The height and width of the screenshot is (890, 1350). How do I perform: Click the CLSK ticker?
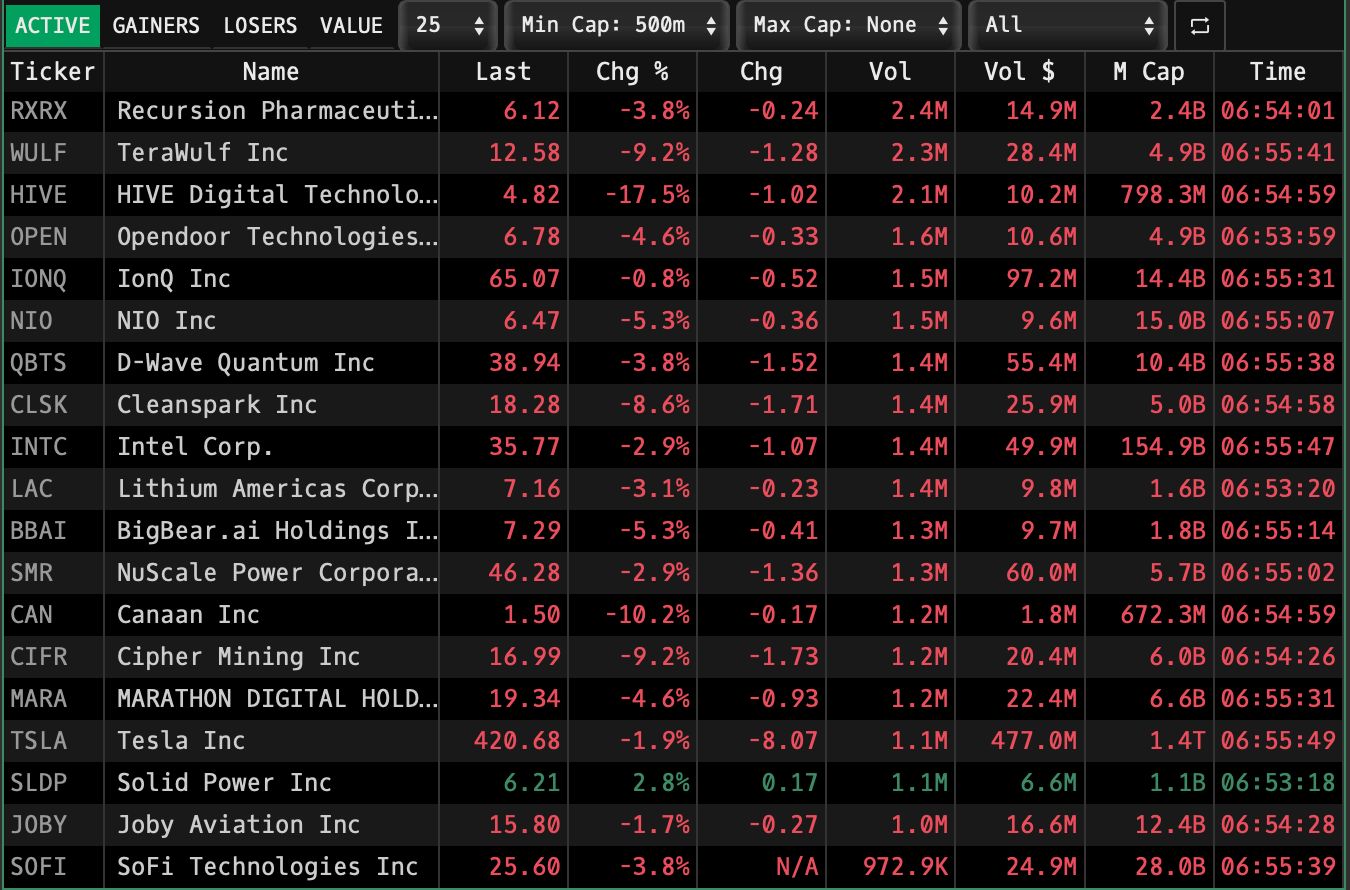coord(39,405)
